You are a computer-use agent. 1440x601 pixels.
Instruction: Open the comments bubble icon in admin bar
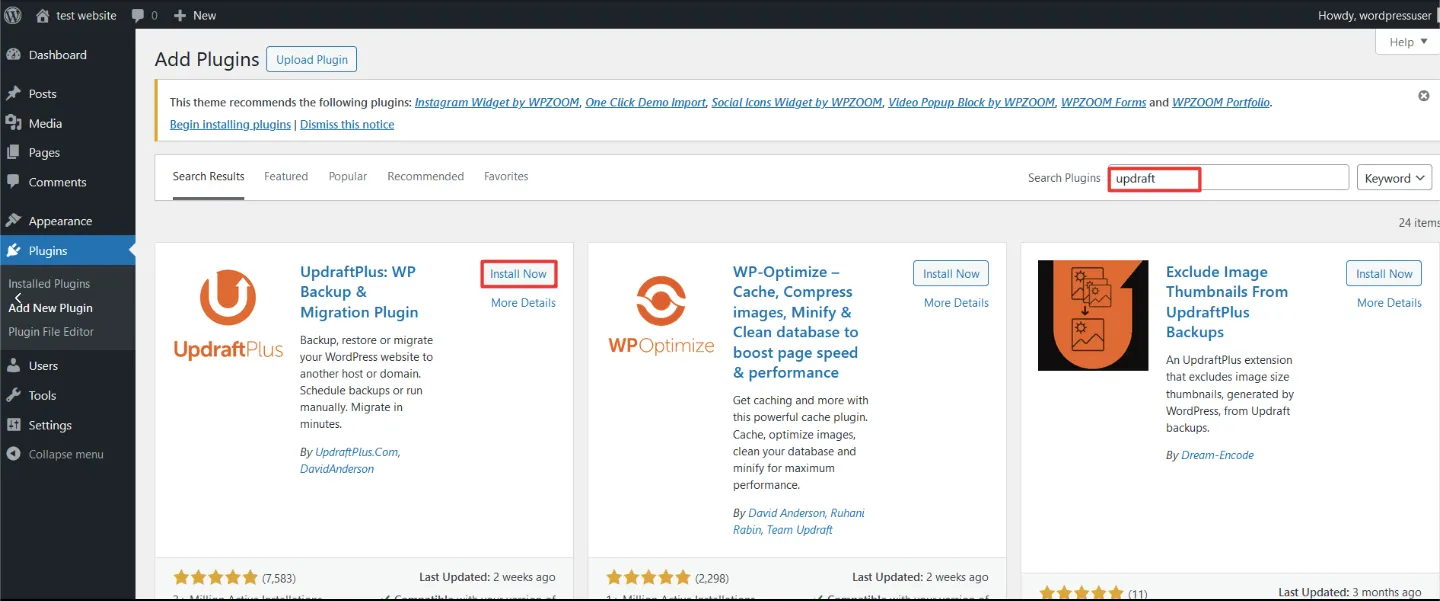point(138,16)
